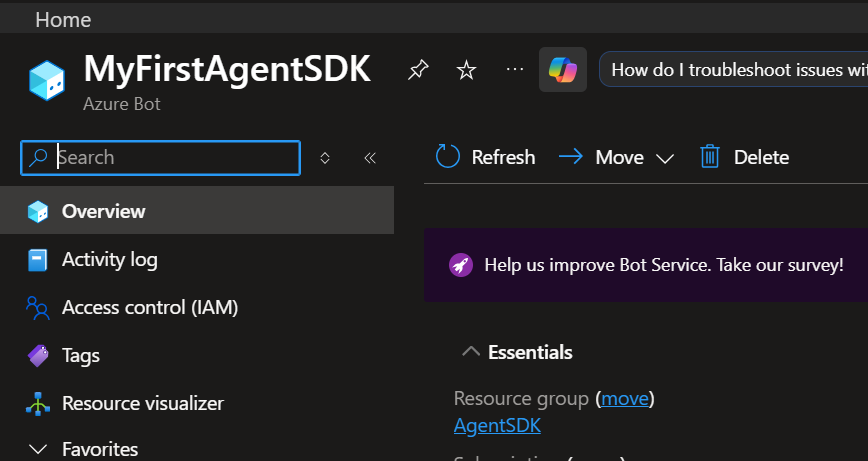The height and width of the screenshot is (461, 868).
Task: Click the troubleshoot issues Copilot suggestion
Action: (x=733, y=70)
